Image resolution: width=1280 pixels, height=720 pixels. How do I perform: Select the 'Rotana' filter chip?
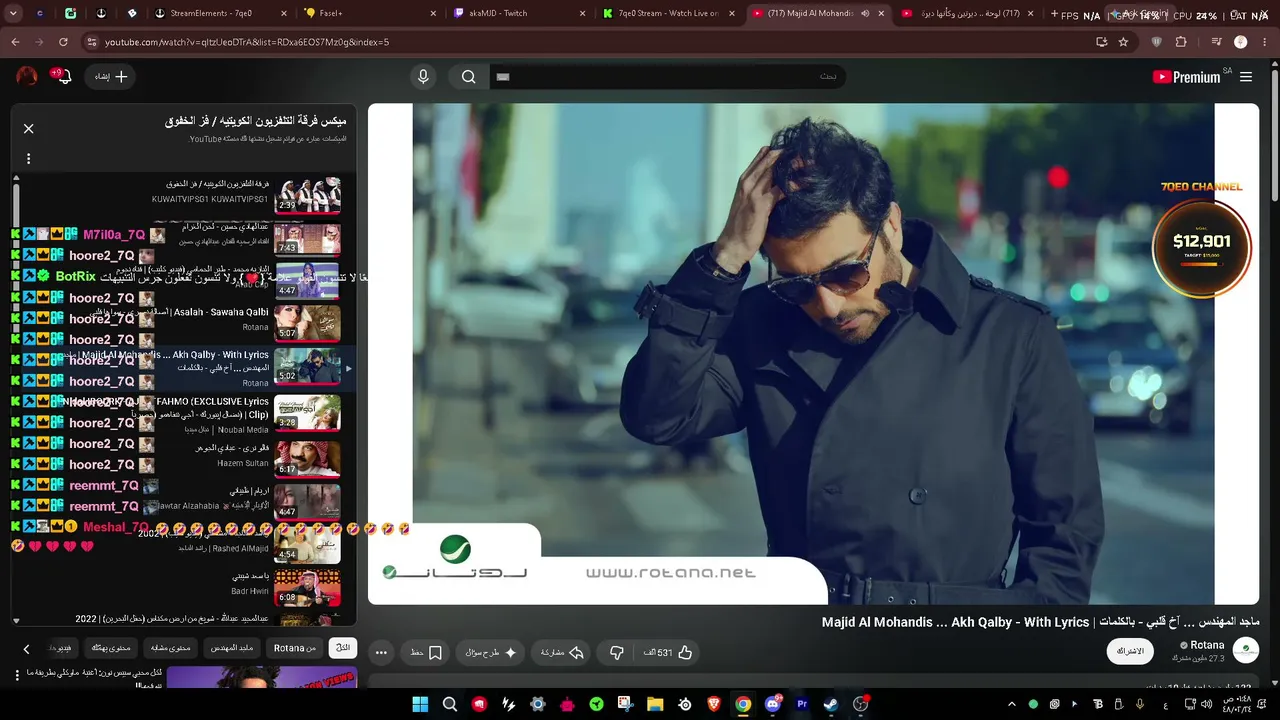295,647
